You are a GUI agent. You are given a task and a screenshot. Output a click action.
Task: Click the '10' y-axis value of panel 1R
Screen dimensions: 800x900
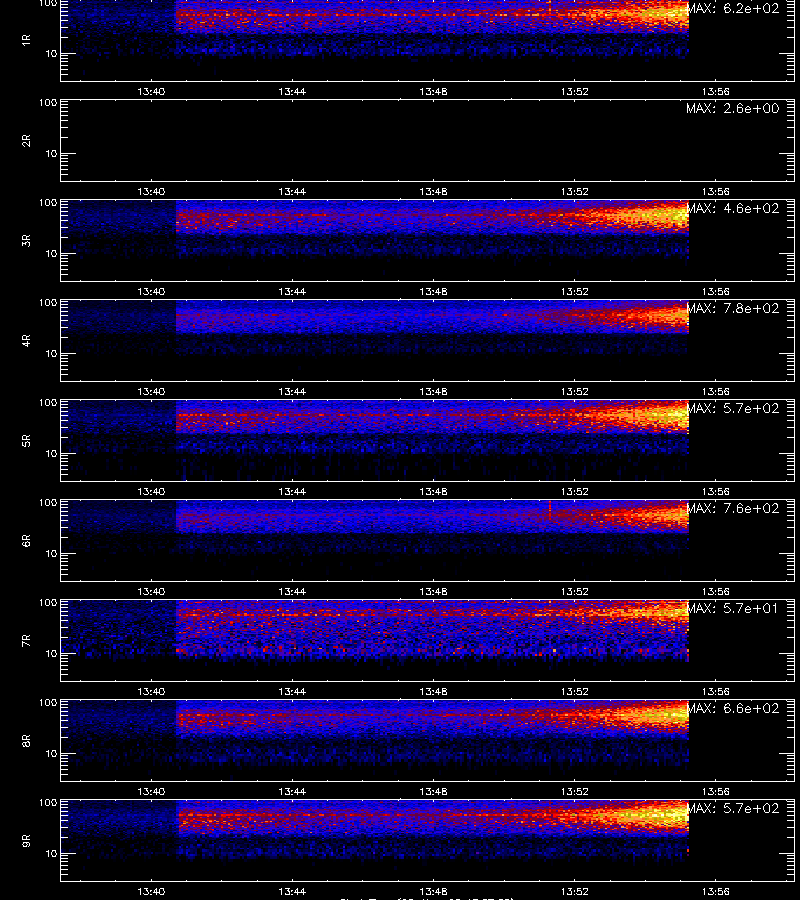pos(51,54)
